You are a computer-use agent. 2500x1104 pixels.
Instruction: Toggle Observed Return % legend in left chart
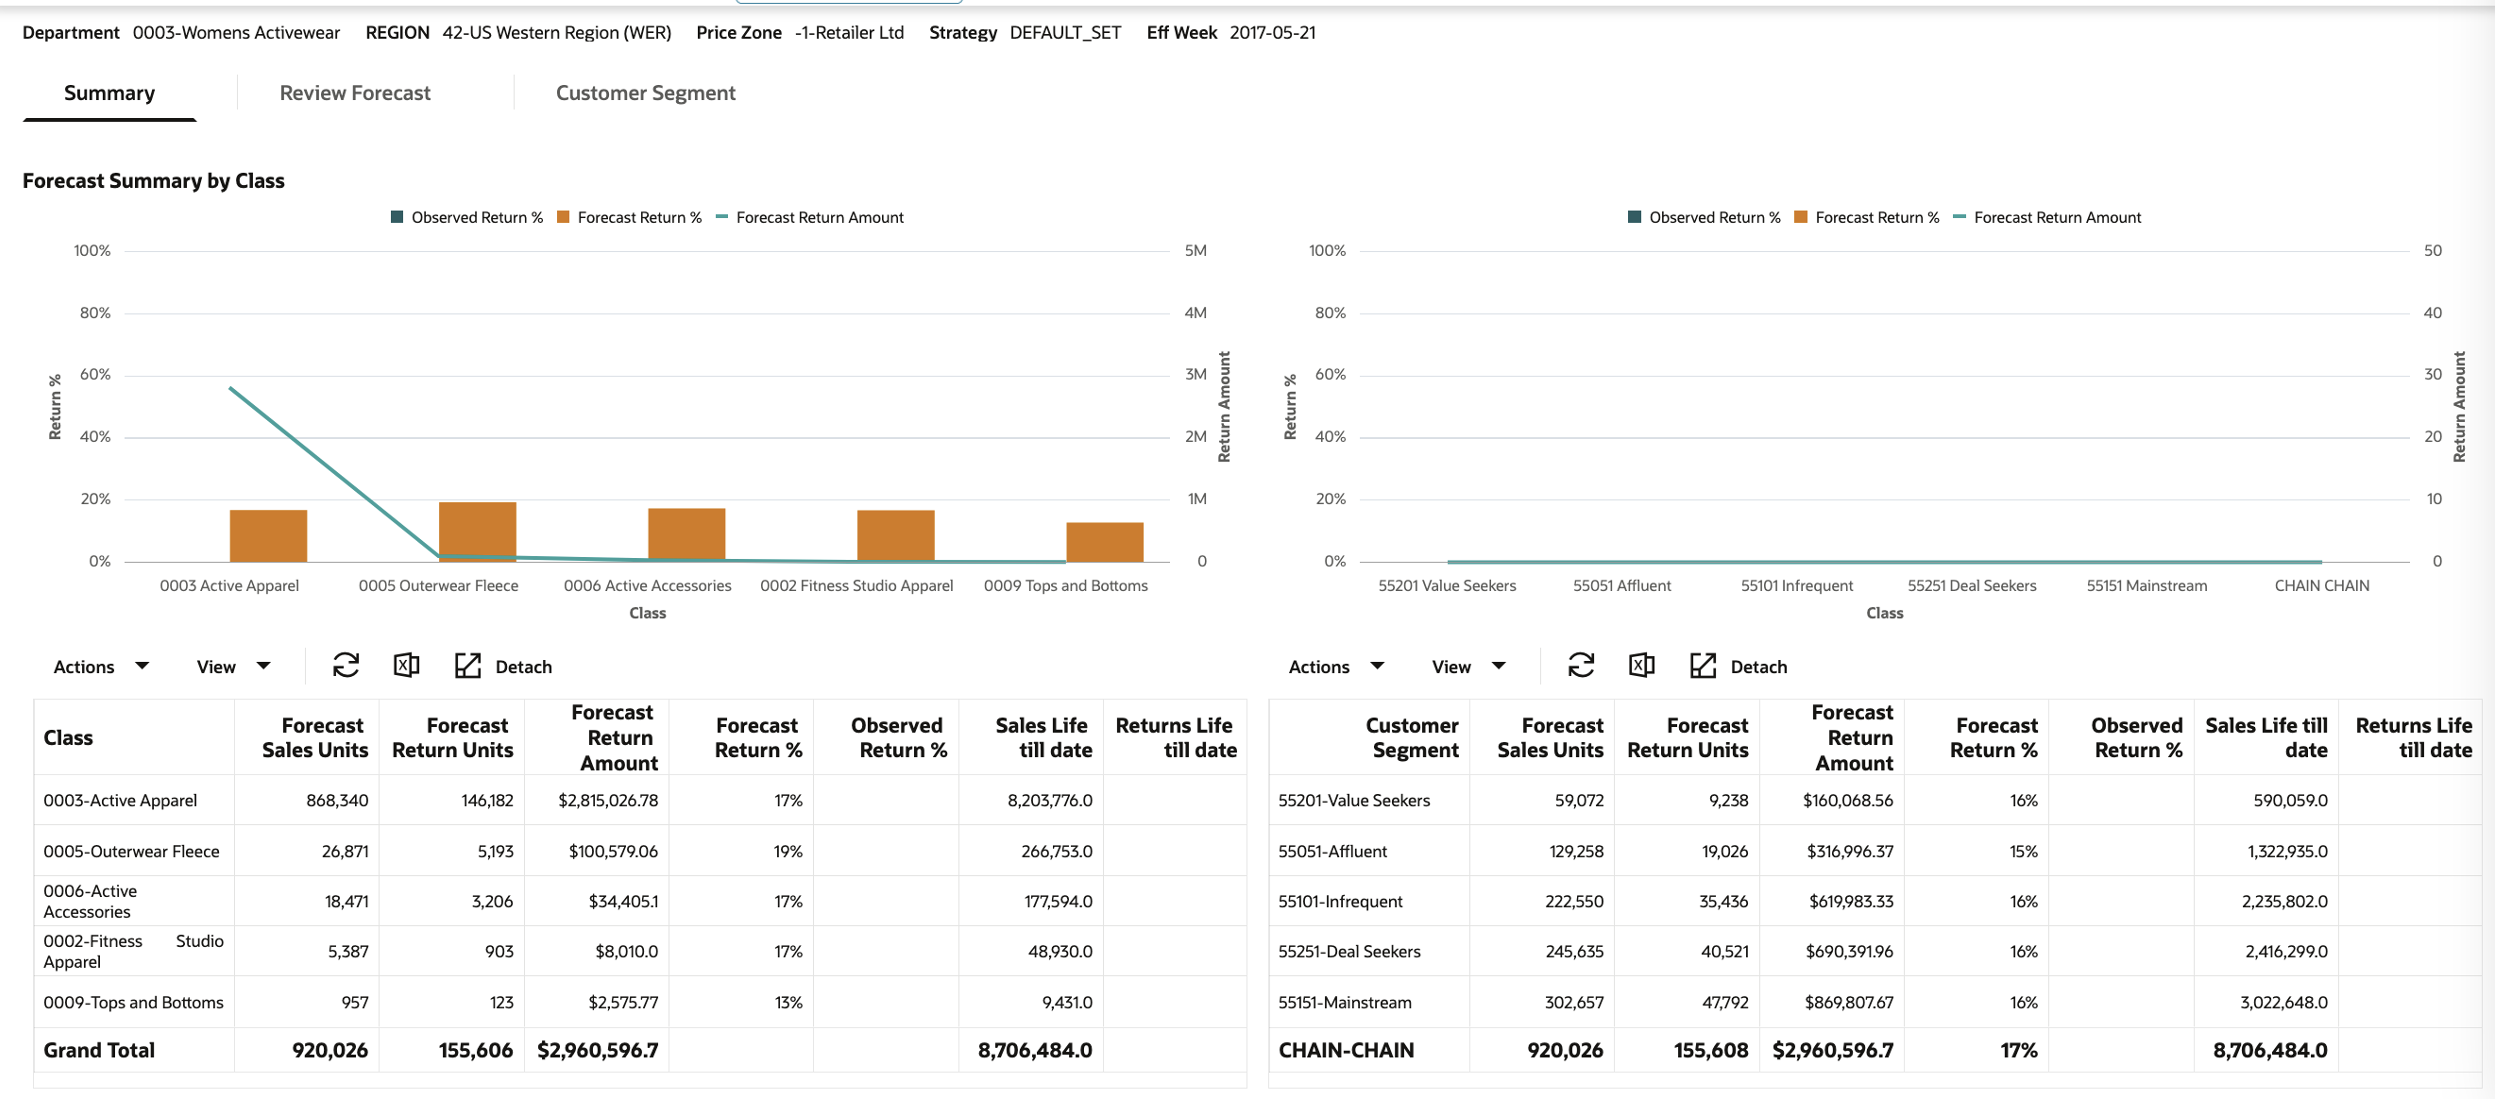467,218
